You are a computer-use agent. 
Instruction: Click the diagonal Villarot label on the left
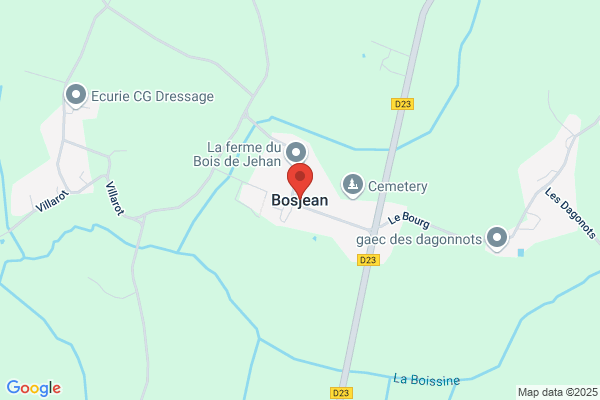point(53,201)
